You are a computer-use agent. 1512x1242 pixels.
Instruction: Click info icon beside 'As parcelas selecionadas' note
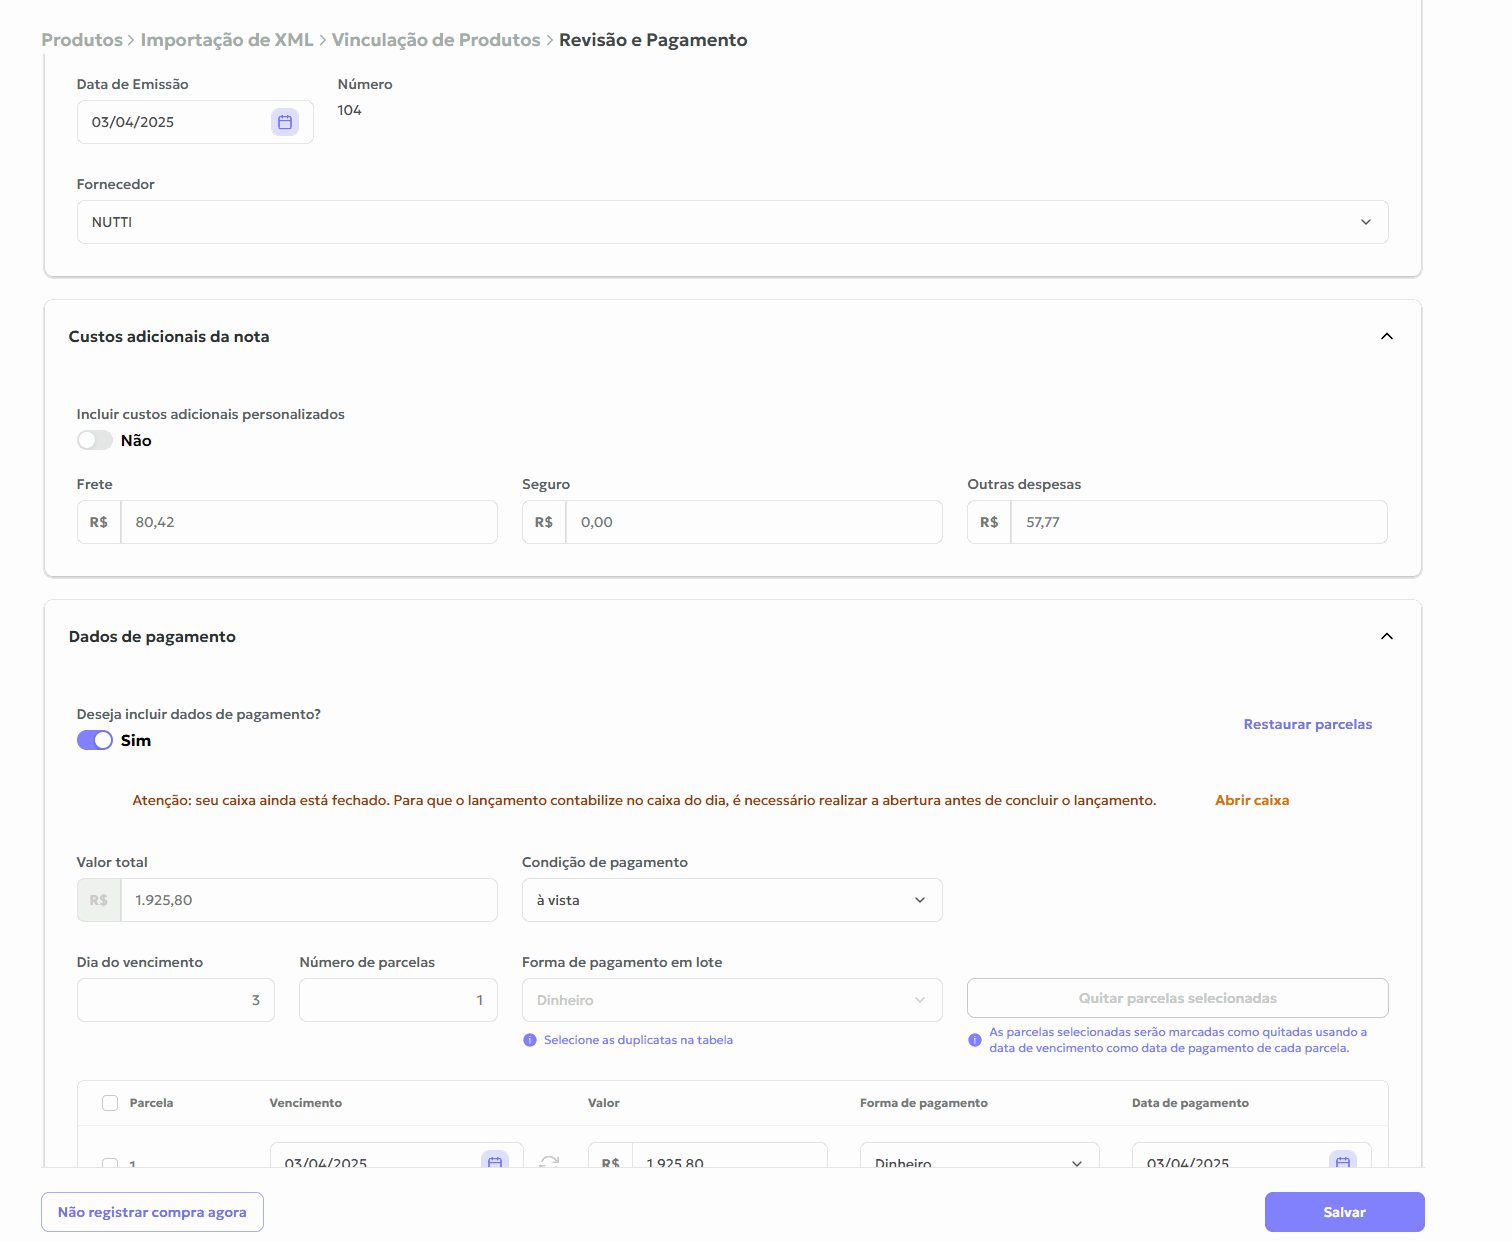click(x=975, y=1040)
